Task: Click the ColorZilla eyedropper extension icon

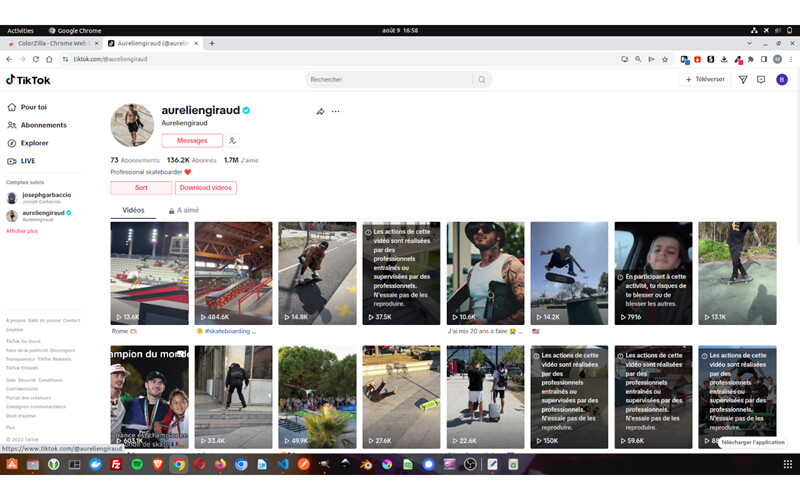Action: tap(738, 60)
